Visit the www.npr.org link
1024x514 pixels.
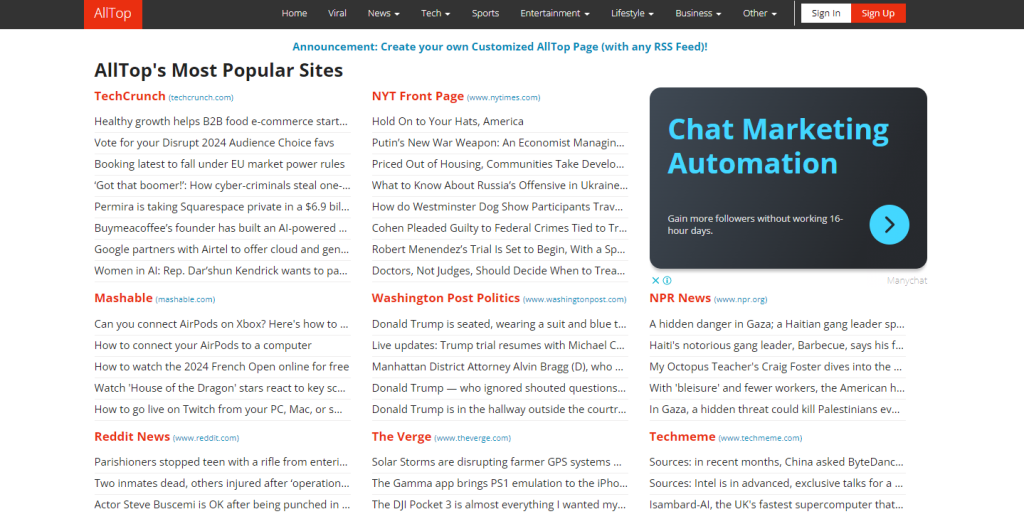coord(741,299)
